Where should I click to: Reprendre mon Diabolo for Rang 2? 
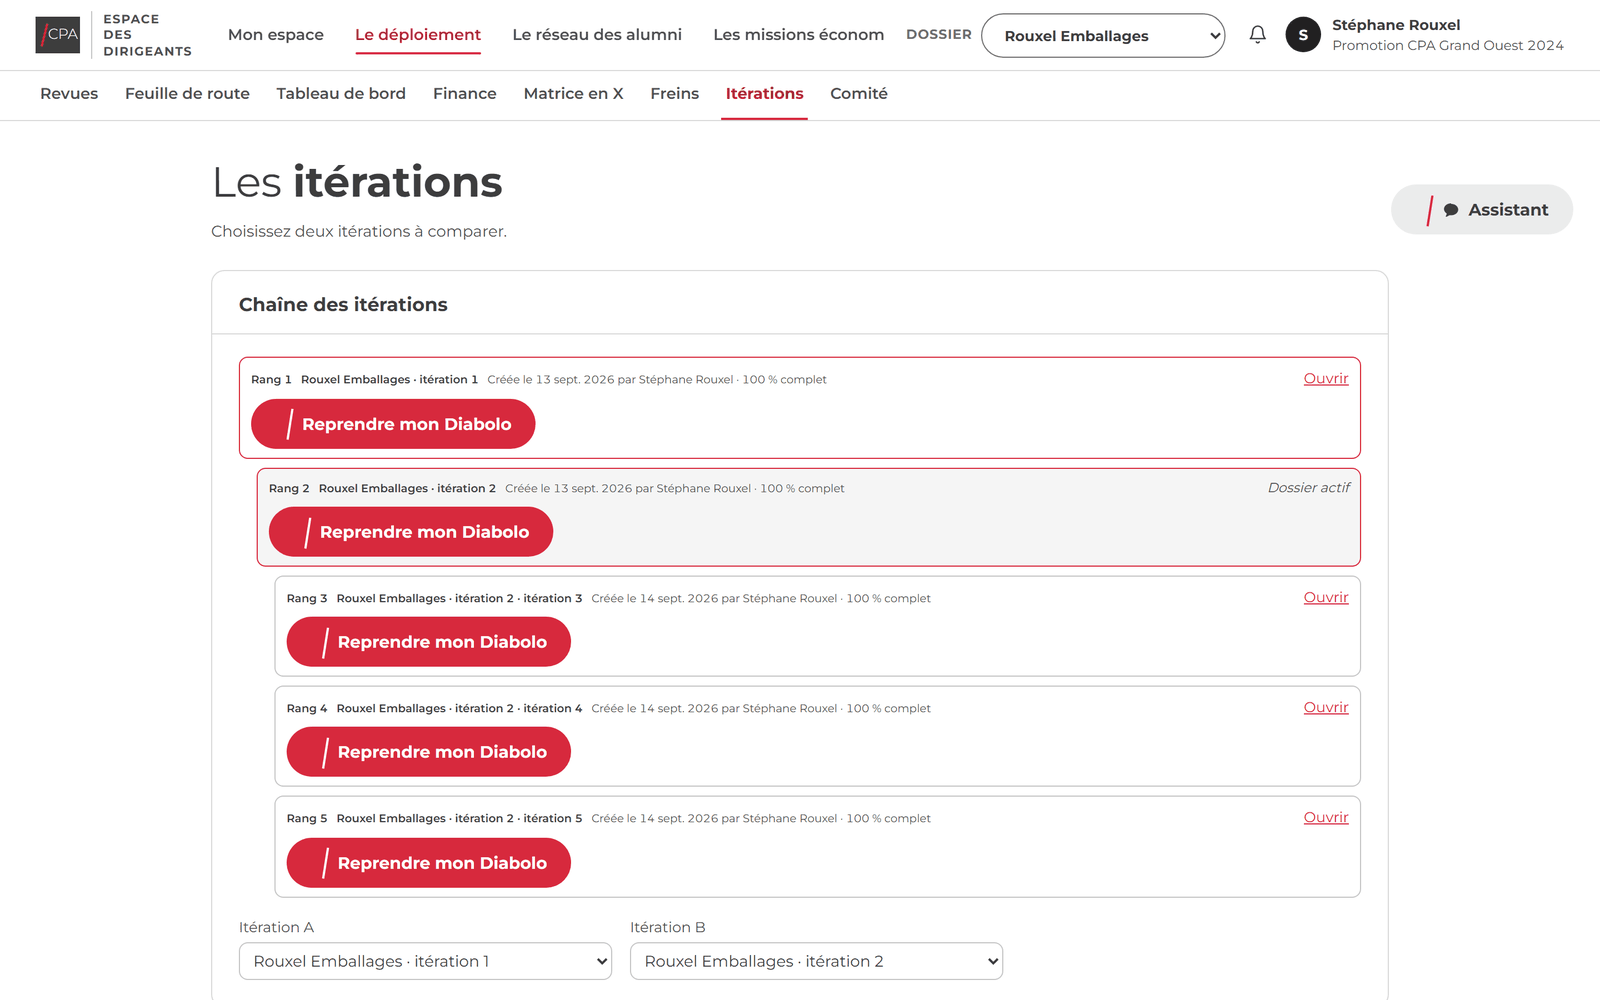coord(411,532)
